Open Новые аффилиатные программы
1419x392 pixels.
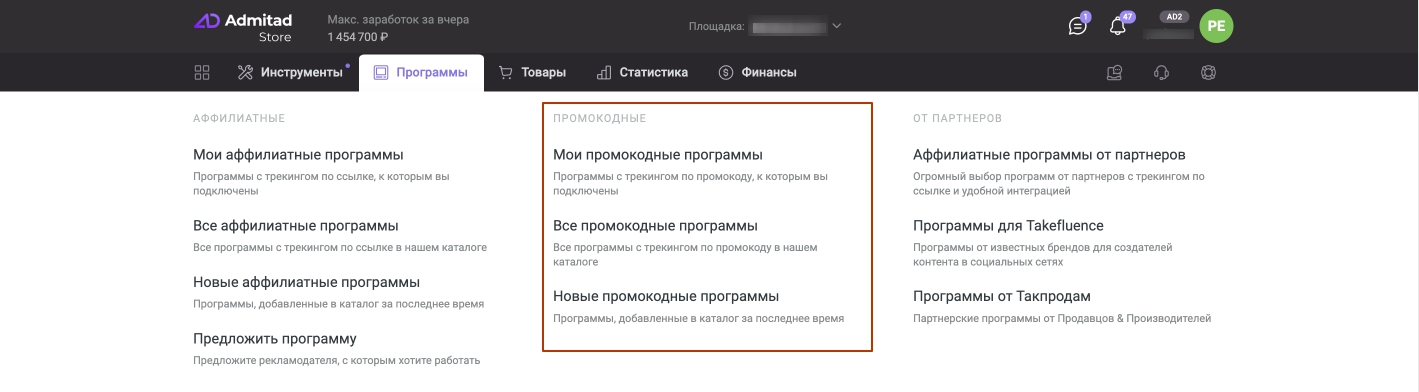coord(306,282)
